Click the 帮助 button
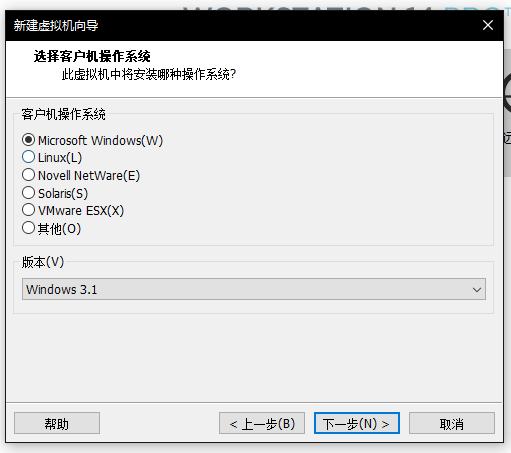Viewport: 511px width, 453px height. (x=57, y=423)
